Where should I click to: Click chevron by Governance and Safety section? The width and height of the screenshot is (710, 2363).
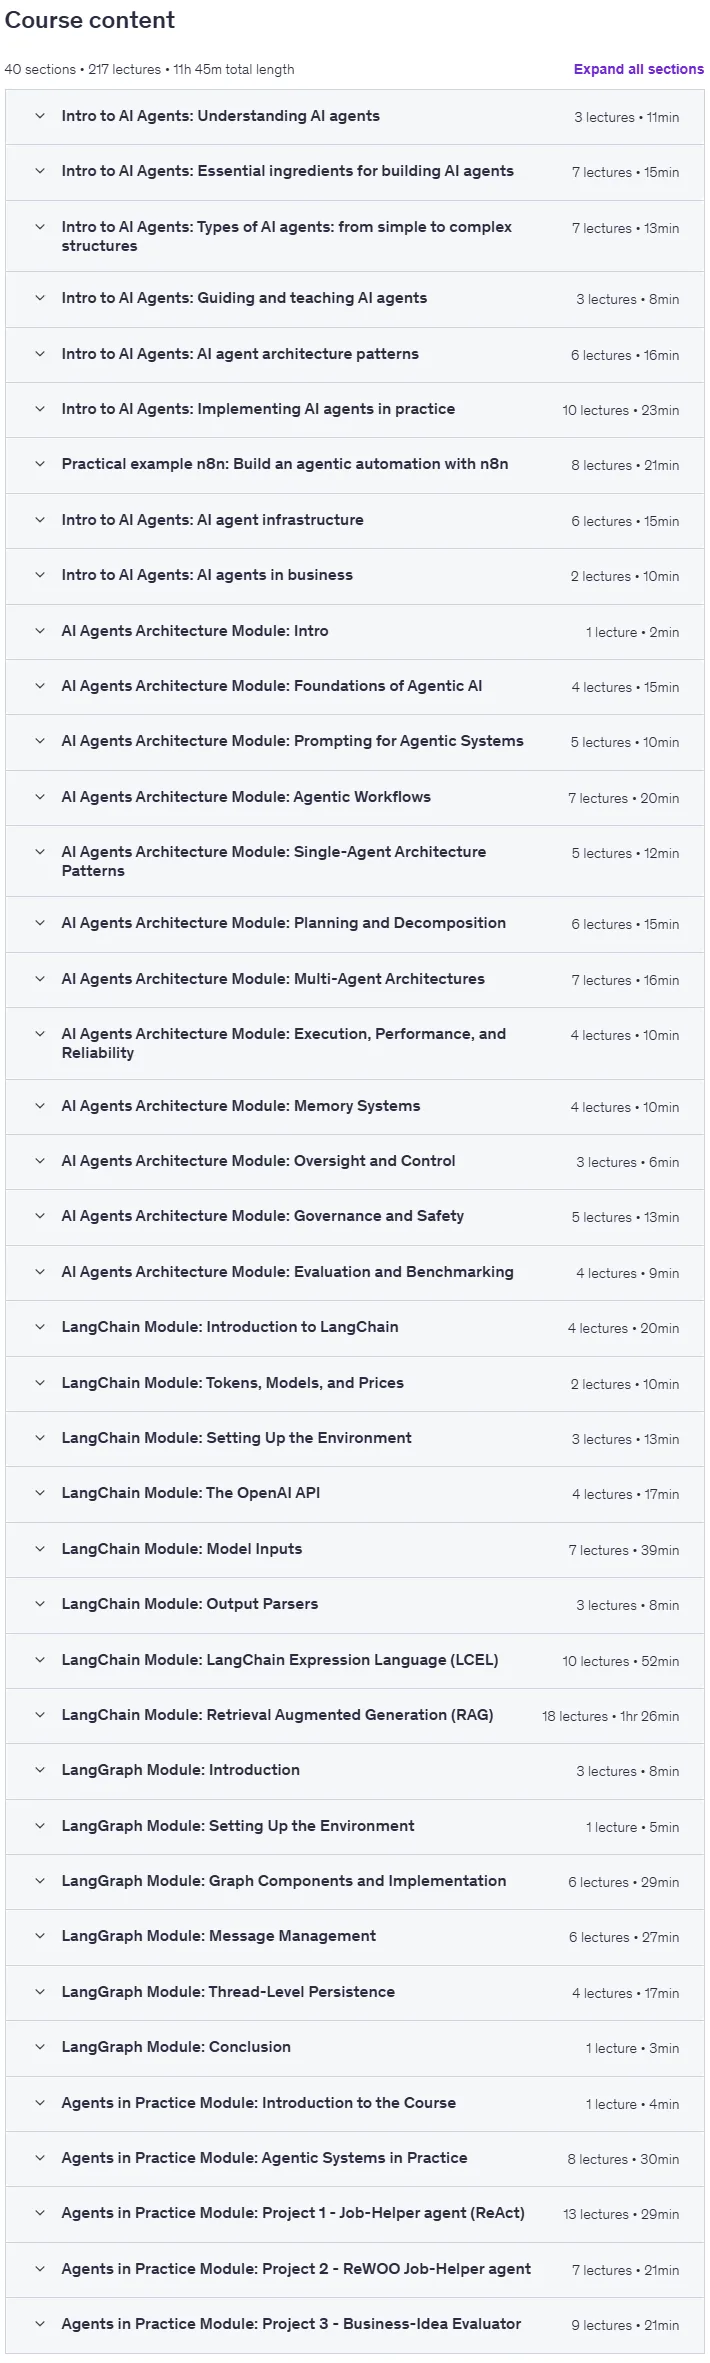pyautogui.click(x=40, y=1216)
